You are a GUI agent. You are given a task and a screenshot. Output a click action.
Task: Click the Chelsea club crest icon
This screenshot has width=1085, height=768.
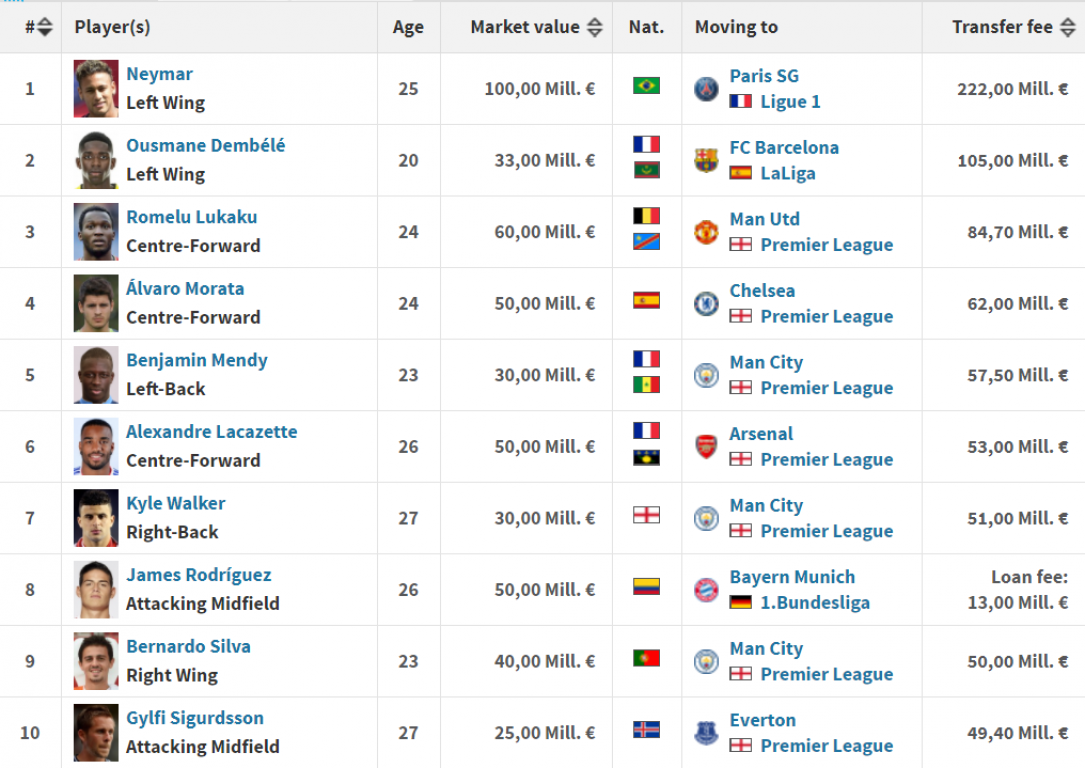[x=707, y=303]
